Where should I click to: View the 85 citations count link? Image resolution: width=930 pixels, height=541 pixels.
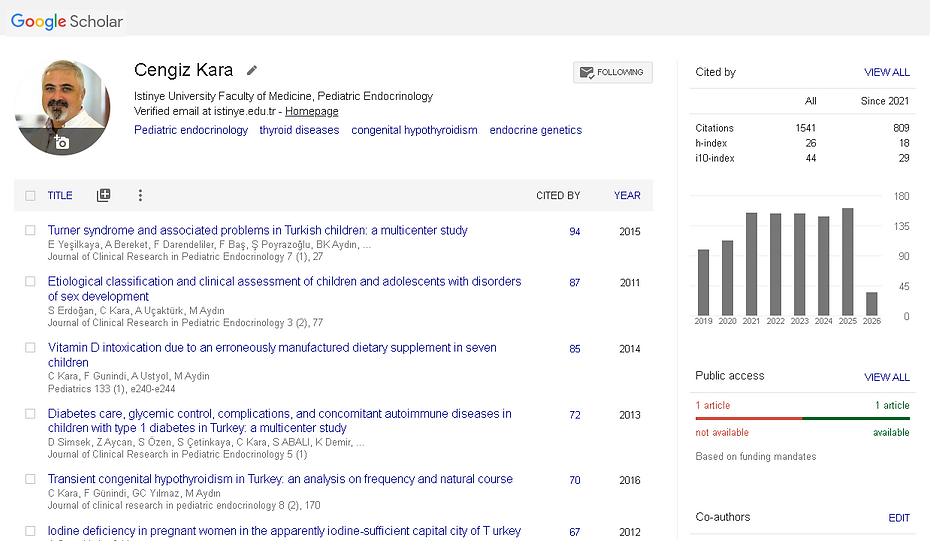[575, 349]
